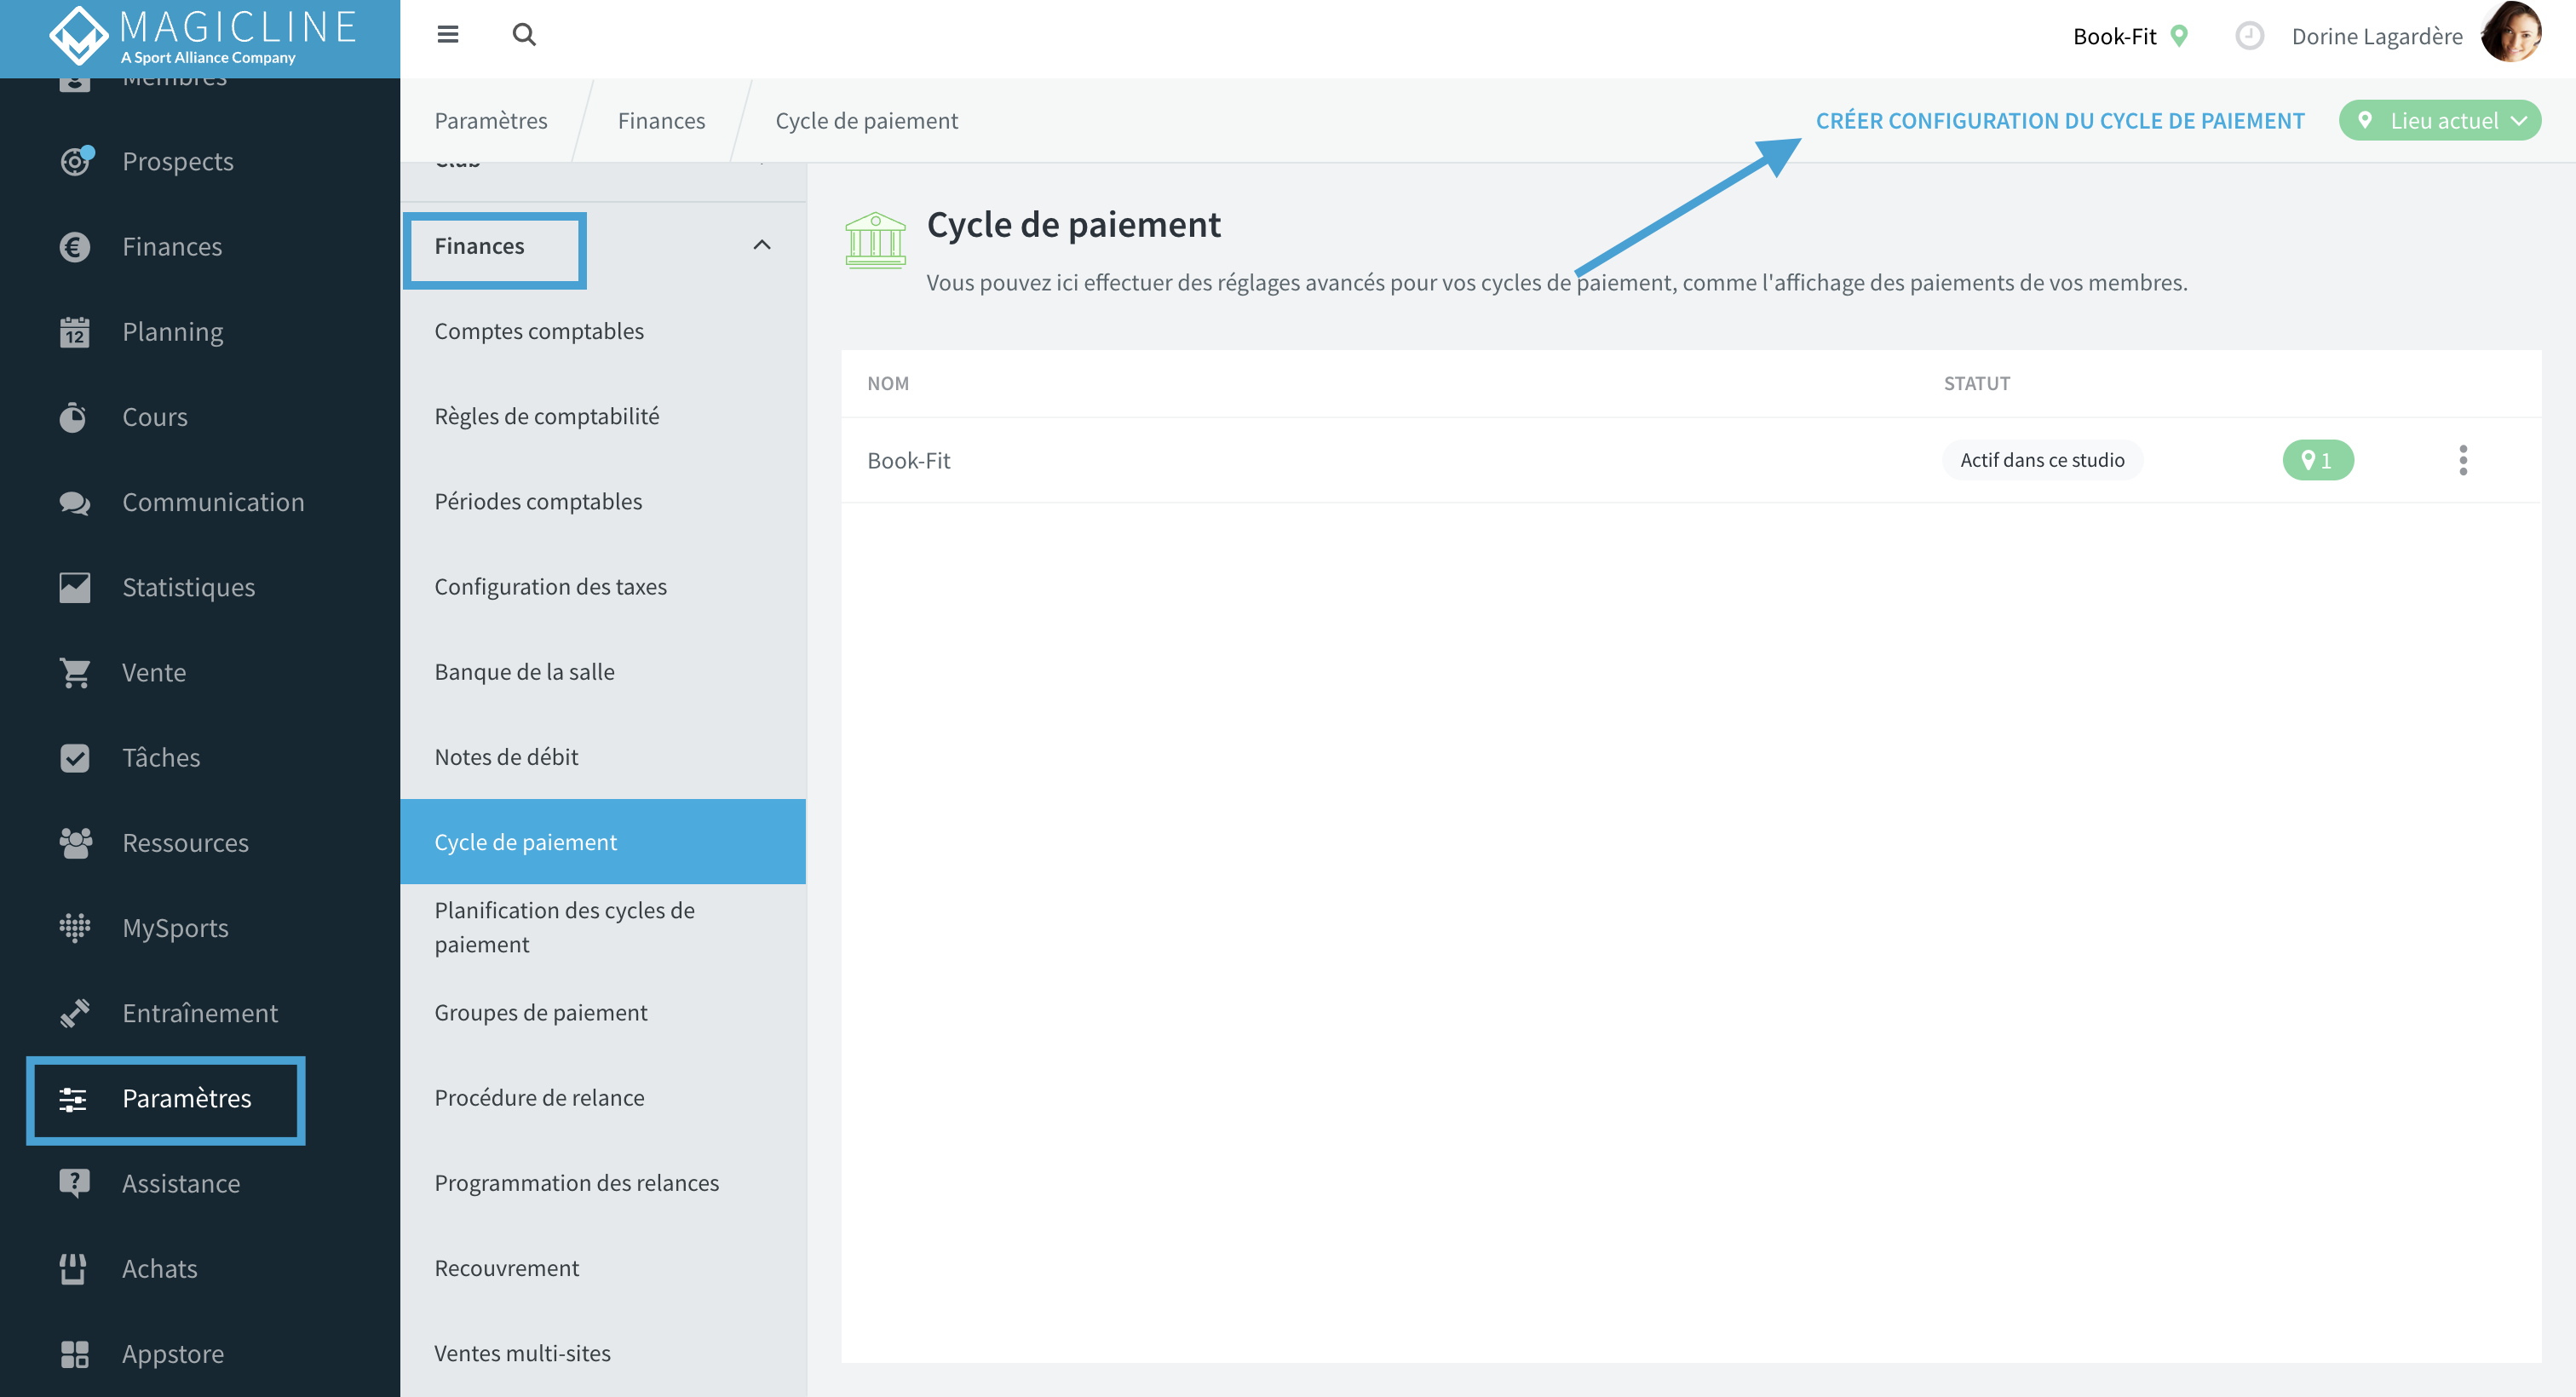
Task: Go to Statistiques in sidebar
Action: pos(189,587)
